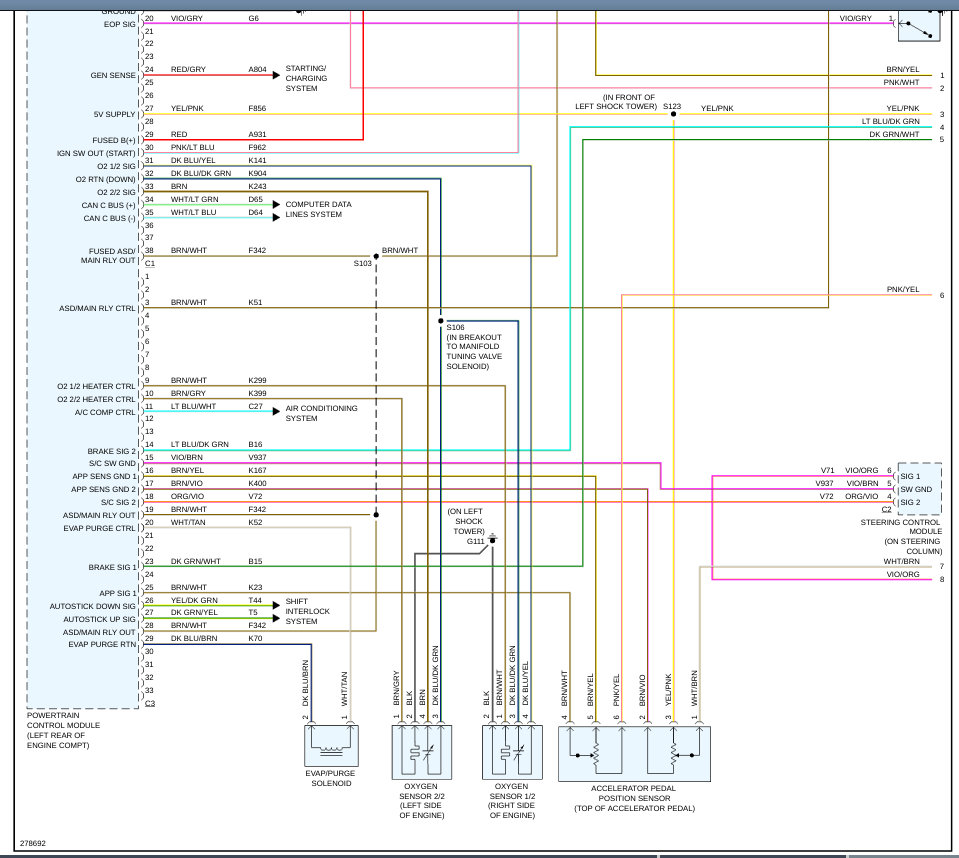Click the BRAKE SIG 1 label
Viewport: 959px width, 858px height.
(x=113, y=567)
